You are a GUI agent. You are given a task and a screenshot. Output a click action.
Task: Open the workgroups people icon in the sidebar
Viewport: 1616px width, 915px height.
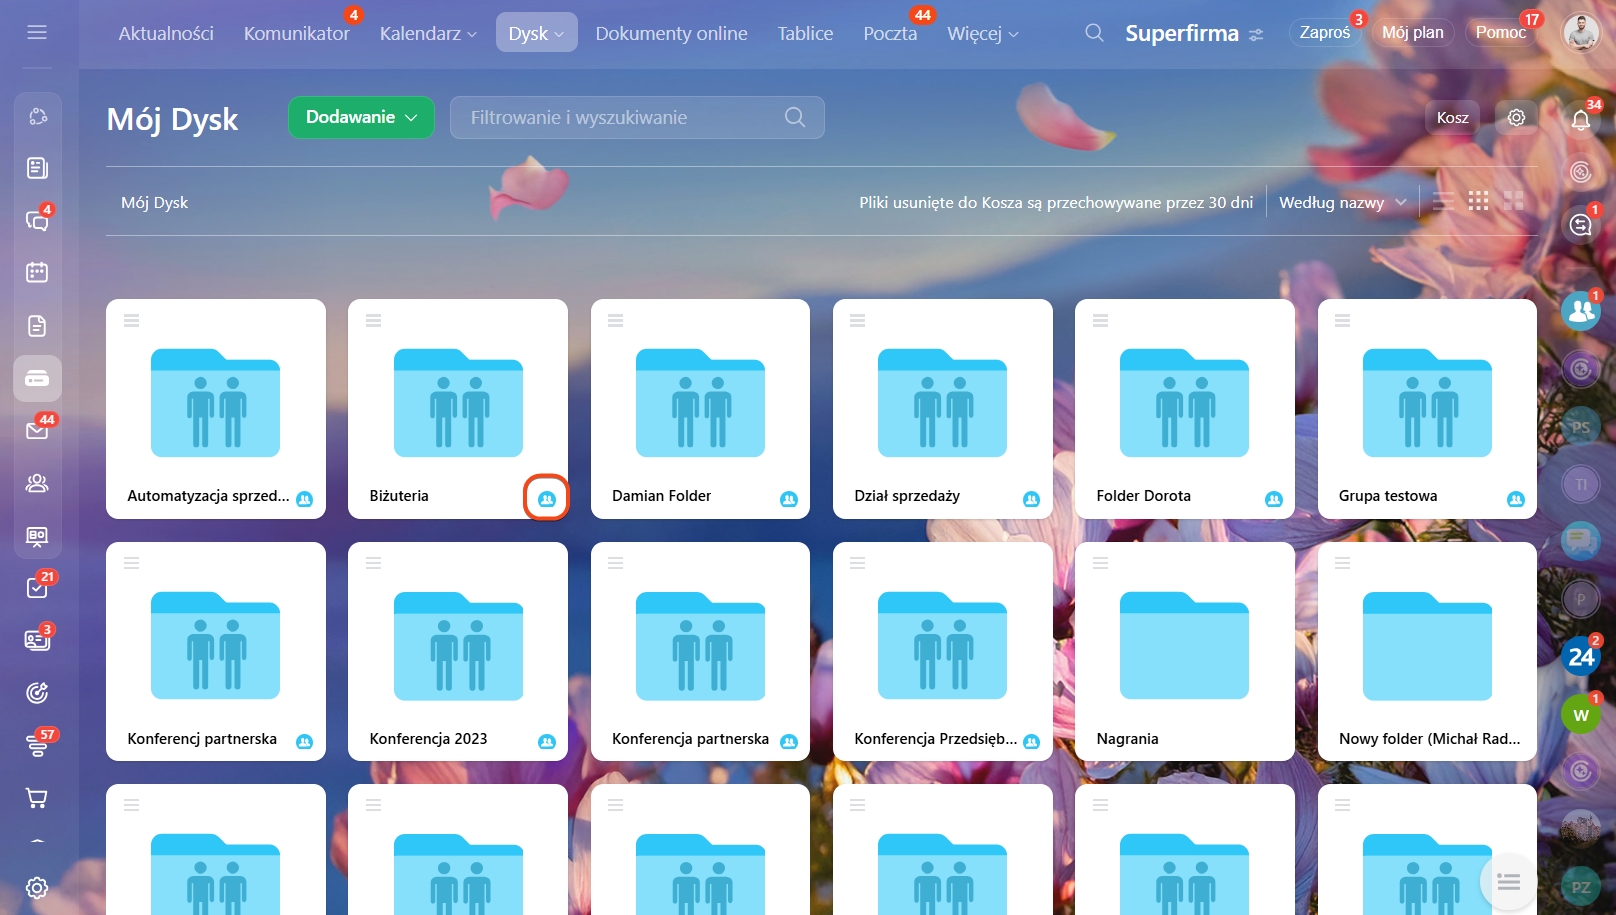tap(37, 483)
